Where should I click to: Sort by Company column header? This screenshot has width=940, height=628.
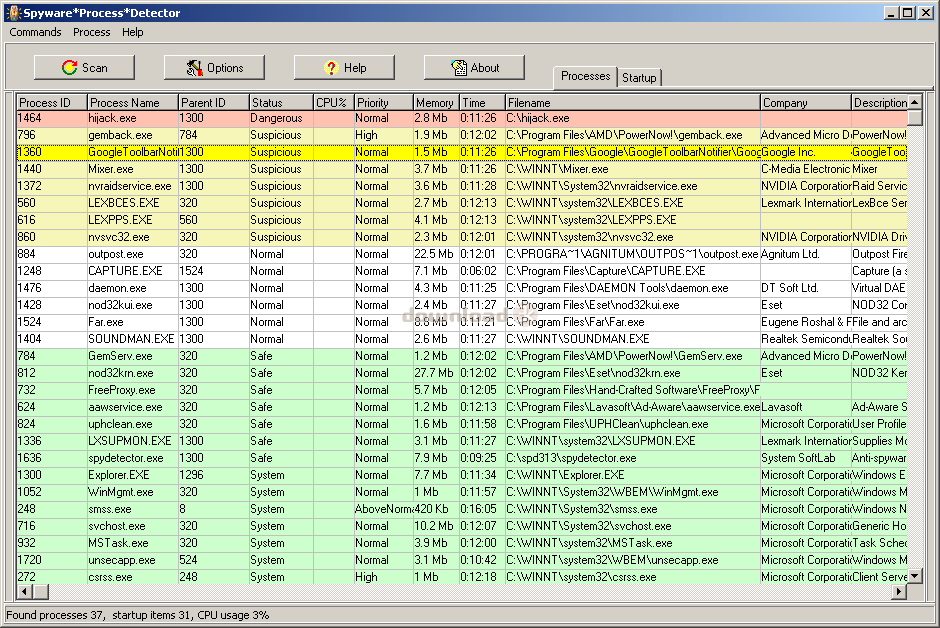tap(806, 102)
